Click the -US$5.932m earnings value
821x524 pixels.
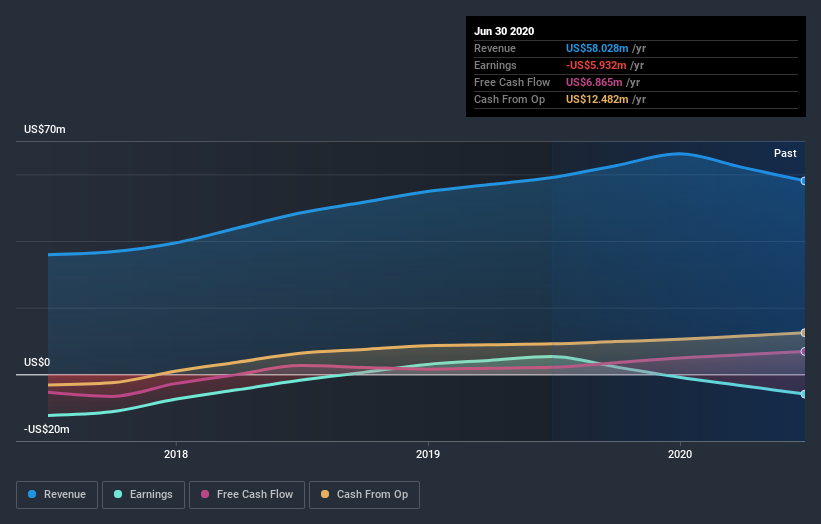596,65
